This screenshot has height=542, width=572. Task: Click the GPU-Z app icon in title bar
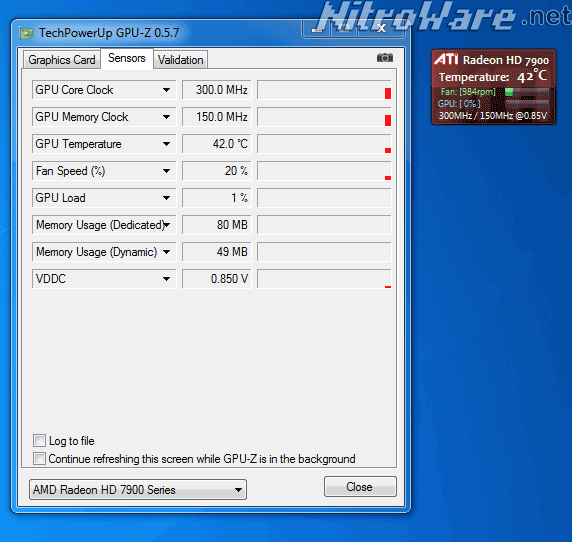click(x=26, y=33)
